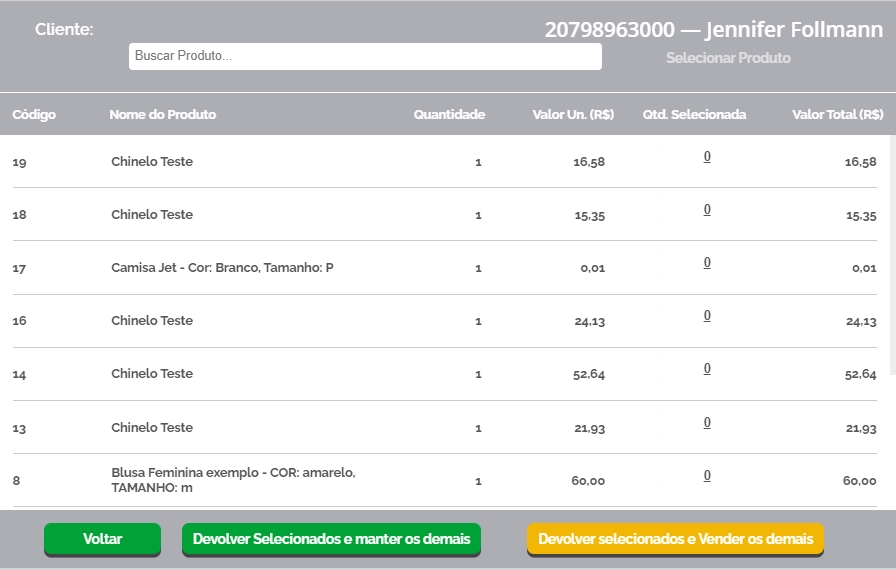The height and width of the screenshot is (570, 896).
Task: Click the Buscar Produto search field
Action: 365,56
